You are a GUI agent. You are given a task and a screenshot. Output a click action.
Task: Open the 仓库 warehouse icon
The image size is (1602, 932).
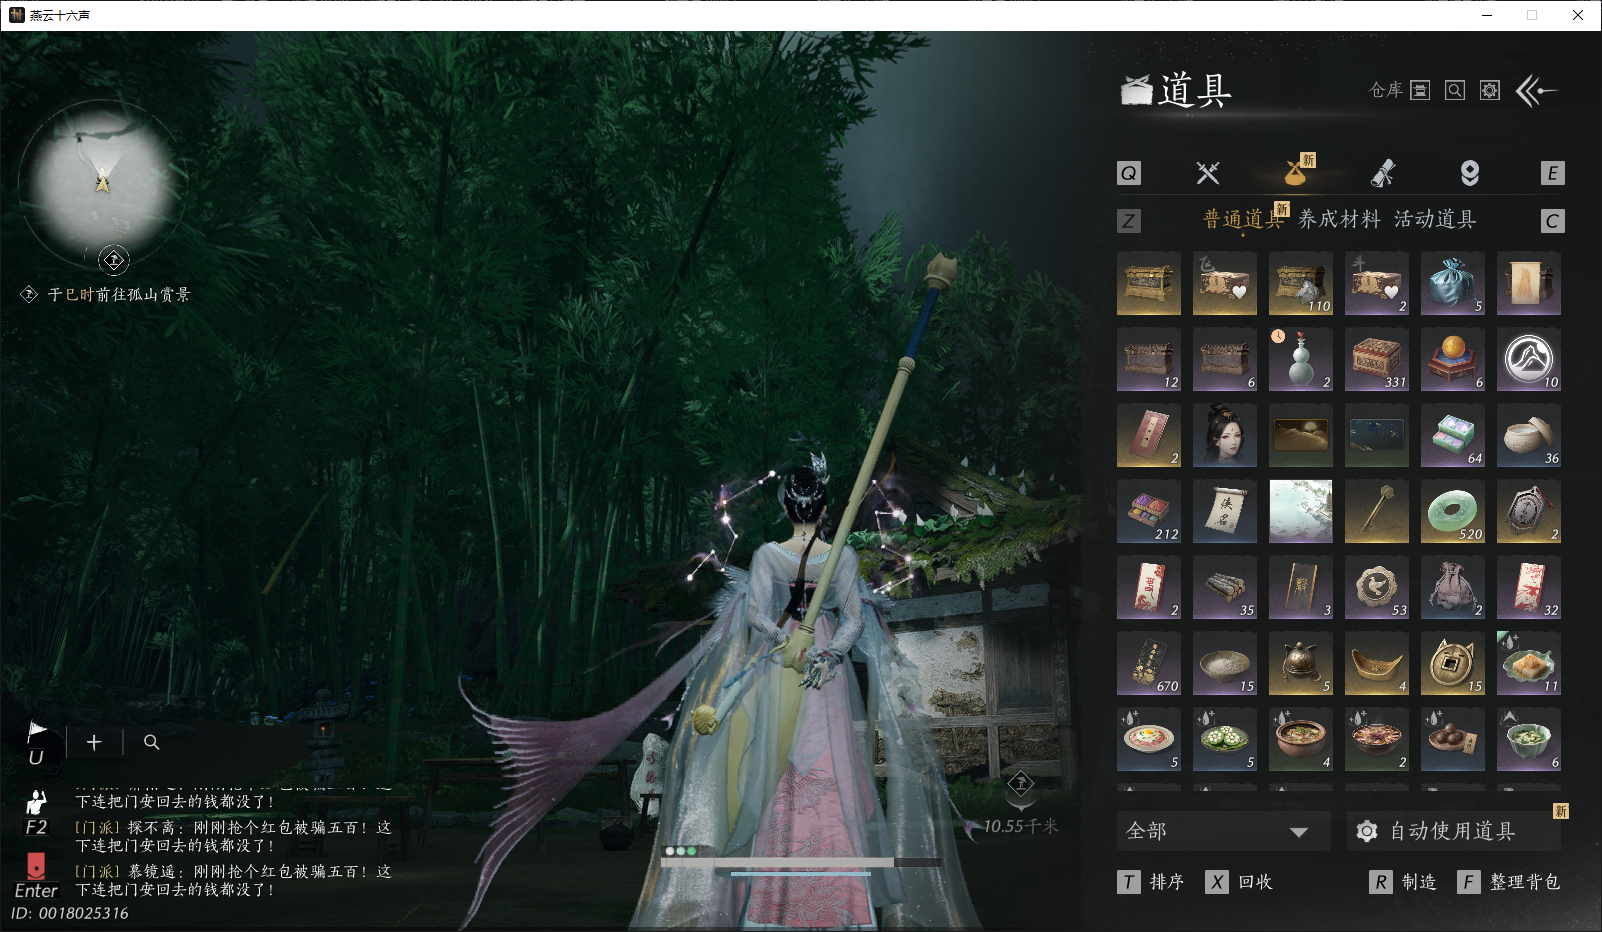(x=1420, y=90)
